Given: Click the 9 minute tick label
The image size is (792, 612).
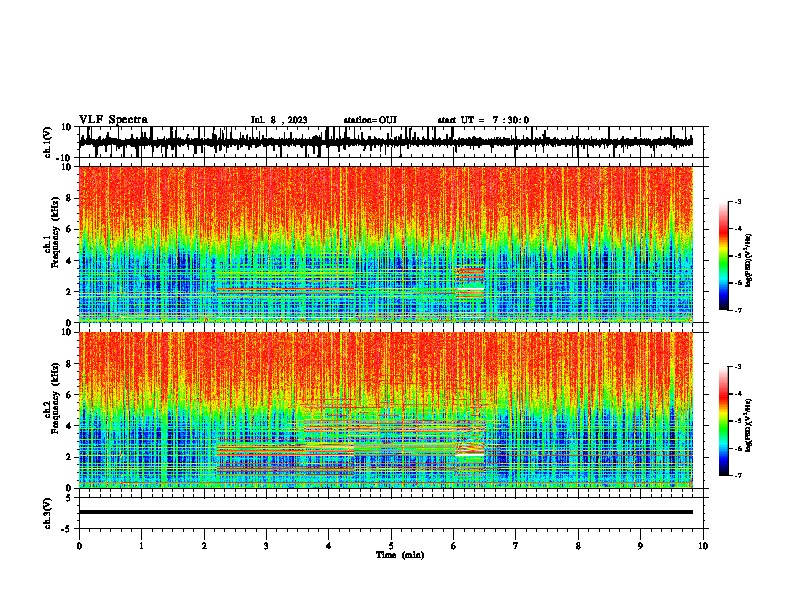Looking at the screenshot, I should 640,546.
